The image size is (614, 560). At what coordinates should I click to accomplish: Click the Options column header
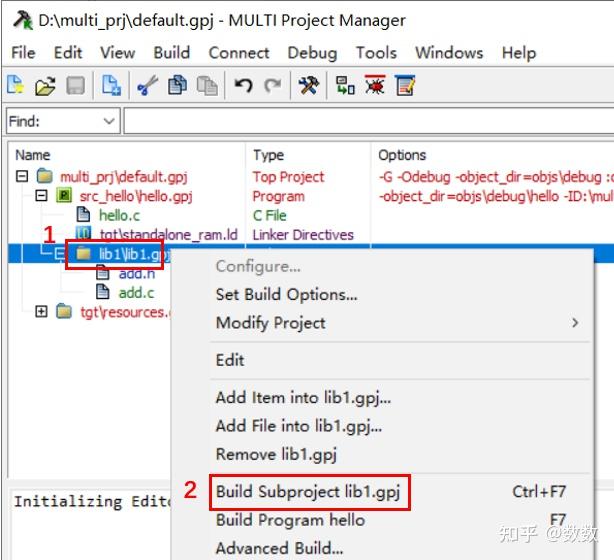402,155
